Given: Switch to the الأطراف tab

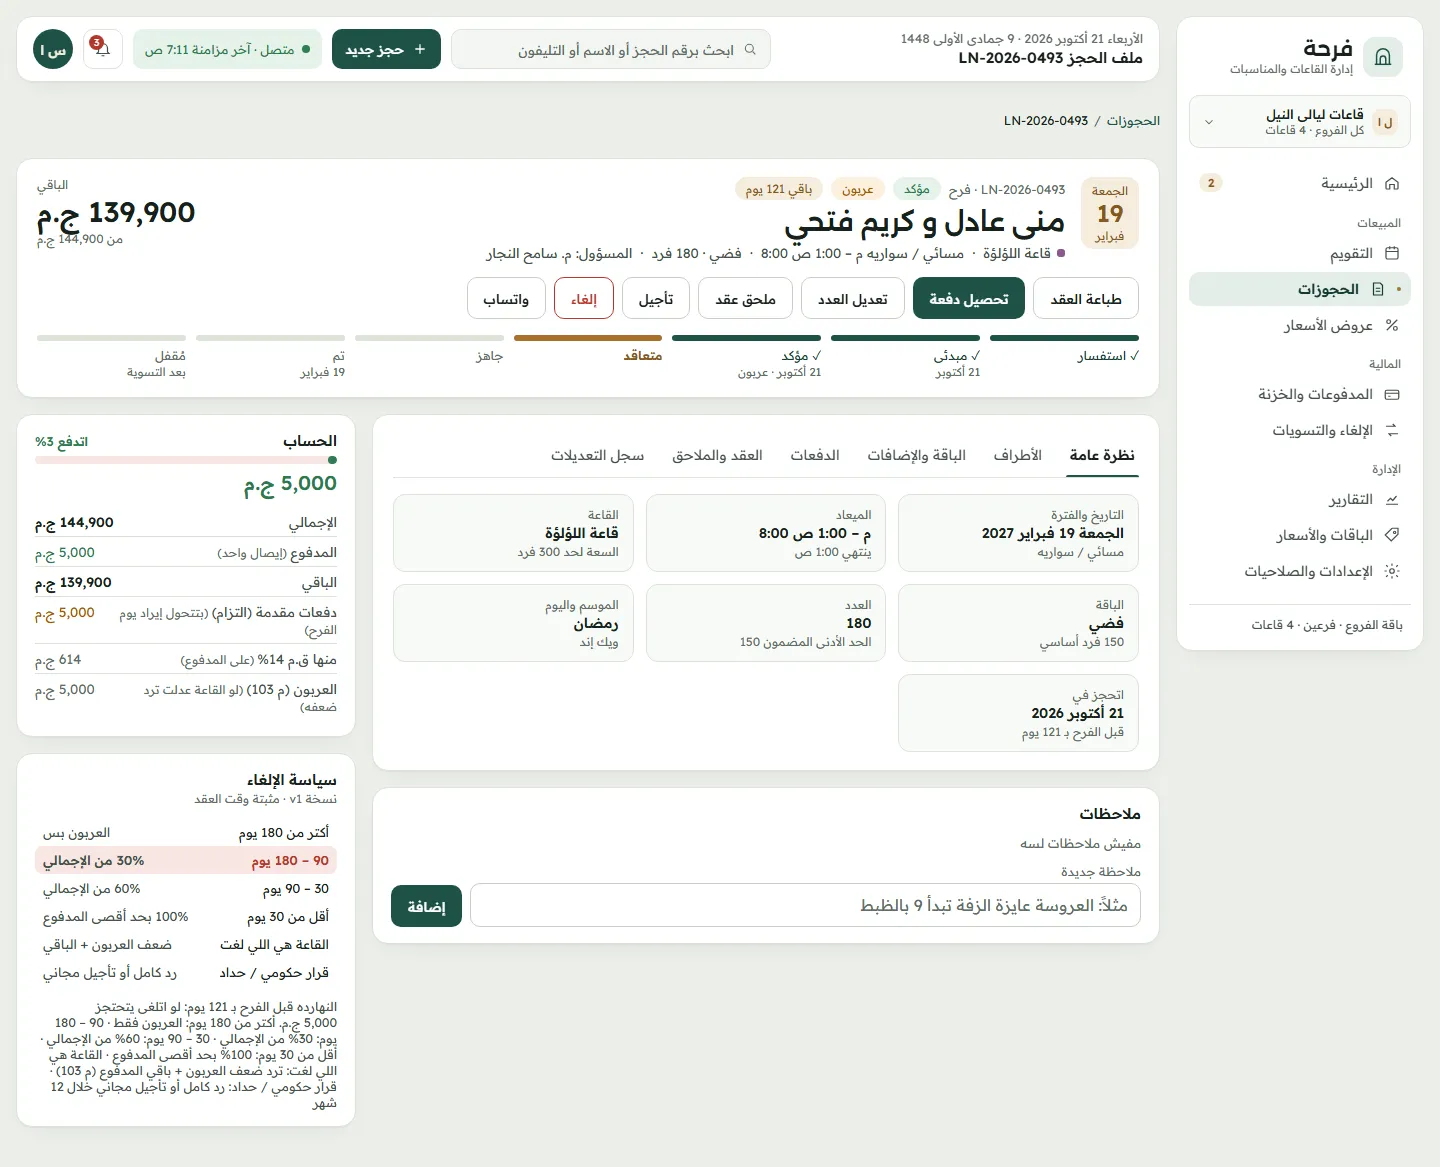Looking at the screenshot, I should point(1017,456).
